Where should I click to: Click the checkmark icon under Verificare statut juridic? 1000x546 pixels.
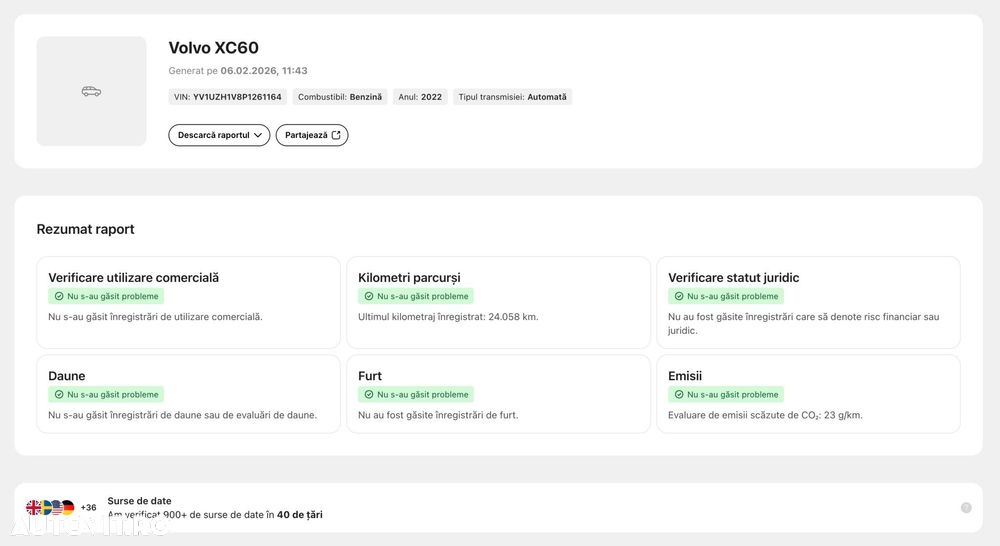click(679, 296)
